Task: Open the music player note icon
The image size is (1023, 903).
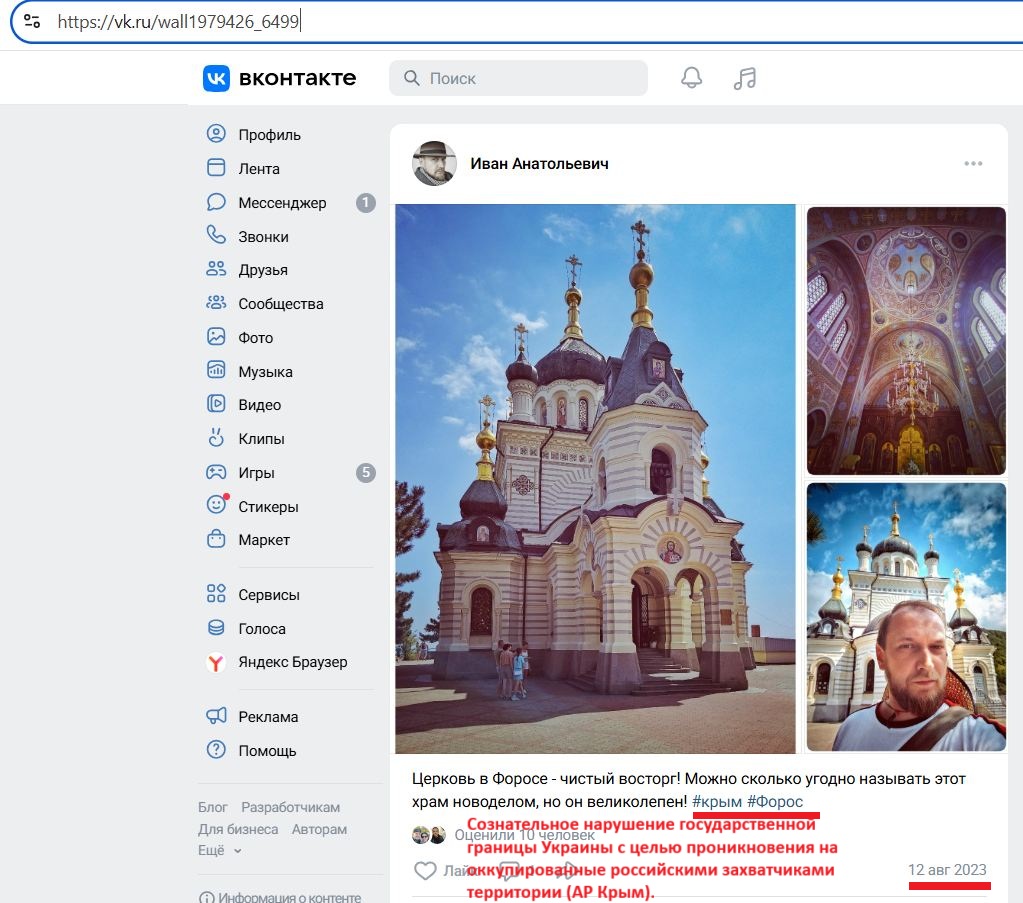Action: (744, 78)
